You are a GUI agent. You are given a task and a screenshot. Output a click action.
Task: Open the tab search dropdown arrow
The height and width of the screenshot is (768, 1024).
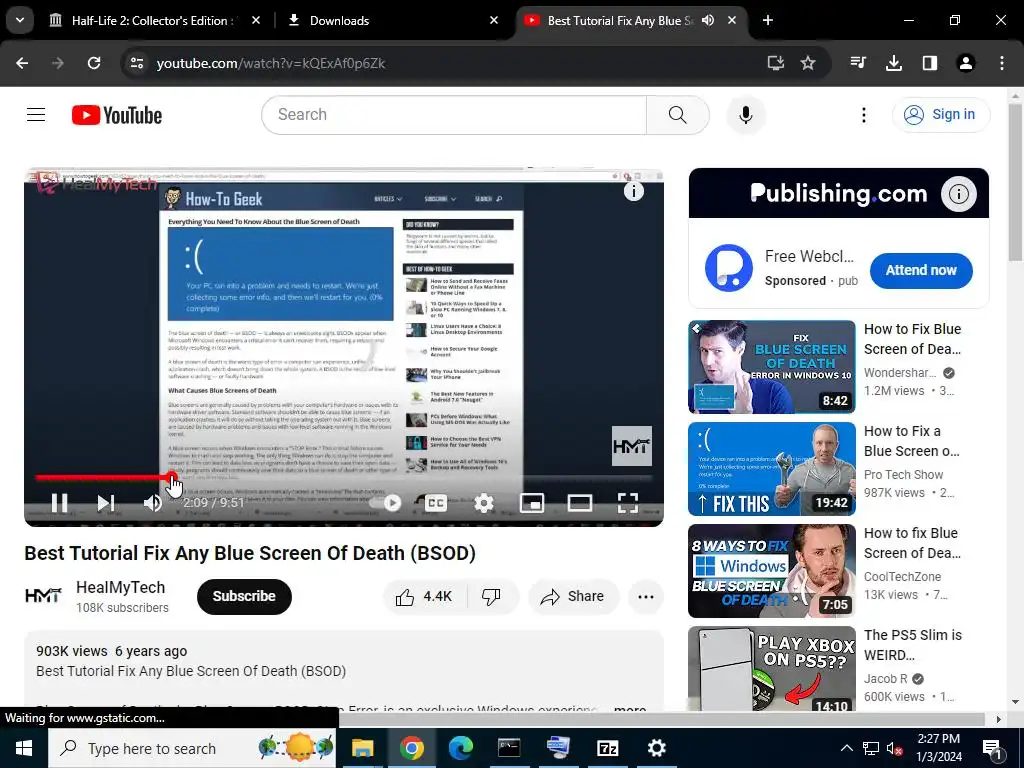click(x=20, y=20)
